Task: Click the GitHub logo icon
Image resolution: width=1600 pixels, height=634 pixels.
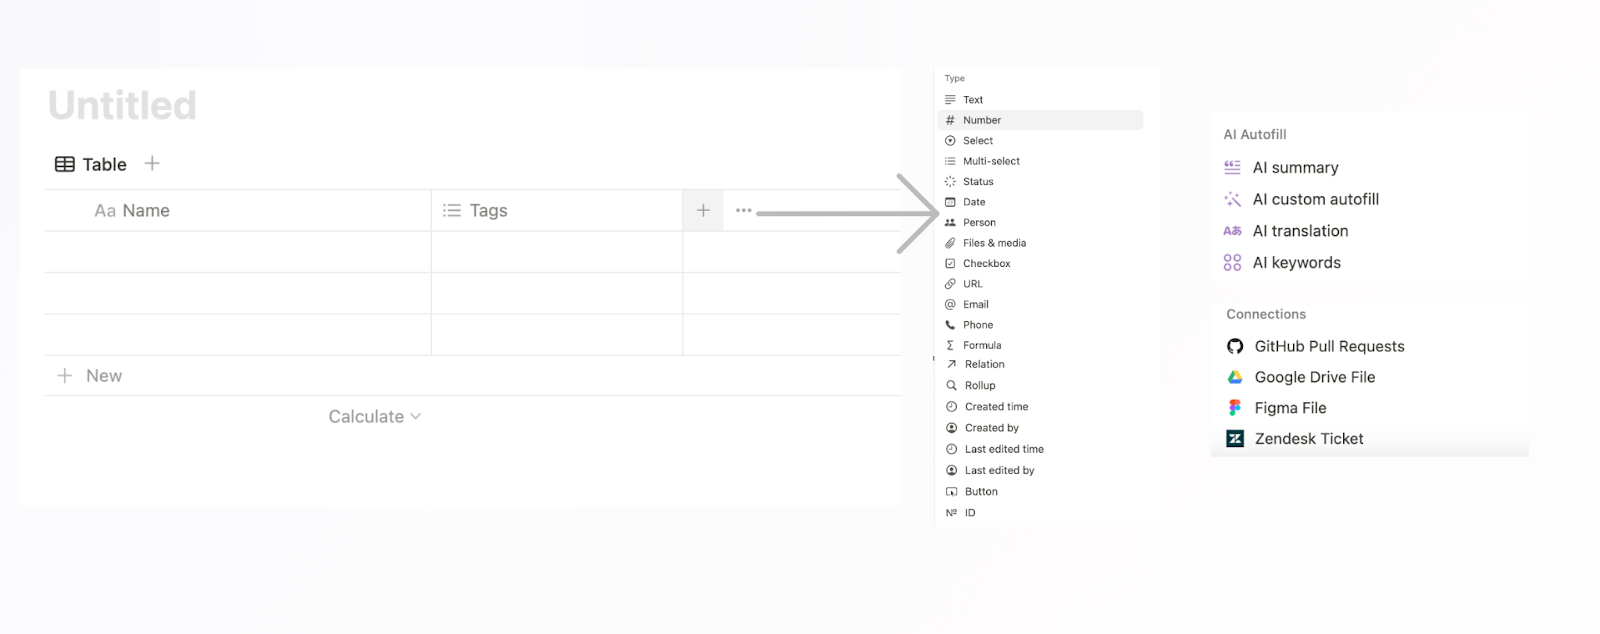Action: pyautogui.click(x=1235, y=346)
